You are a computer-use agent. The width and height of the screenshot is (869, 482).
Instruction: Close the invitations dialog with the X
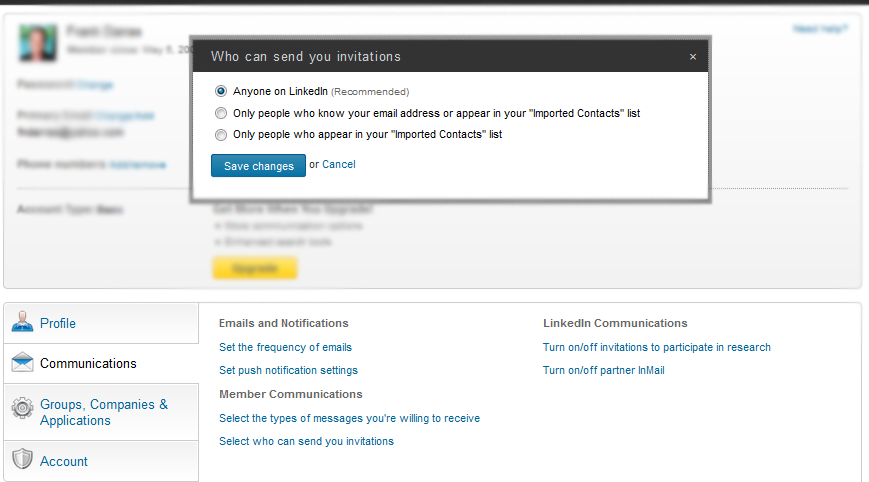(x=693, y=57)
